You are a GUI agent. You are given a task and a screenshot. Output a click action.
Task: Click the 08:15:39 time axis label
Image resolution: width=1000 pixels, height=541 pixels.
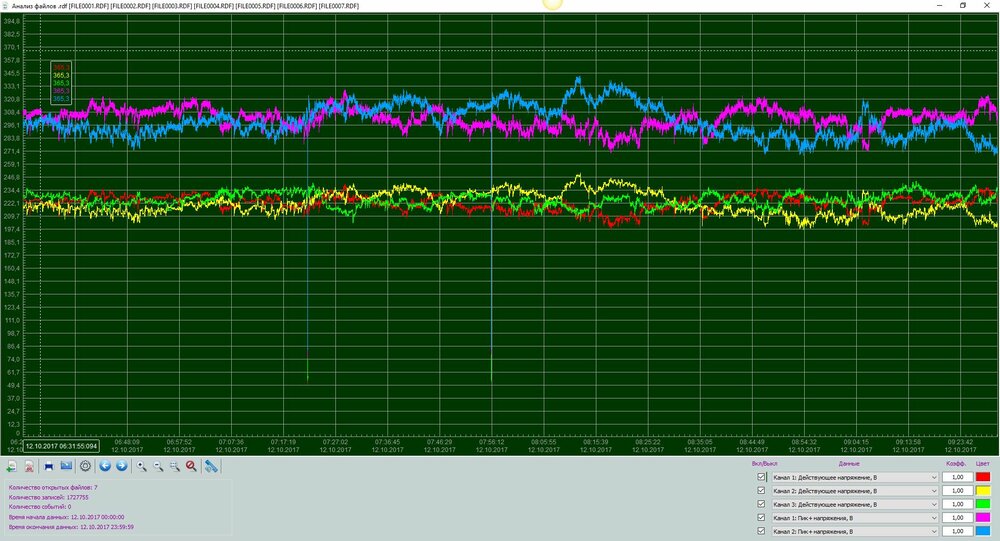[596, 441]
